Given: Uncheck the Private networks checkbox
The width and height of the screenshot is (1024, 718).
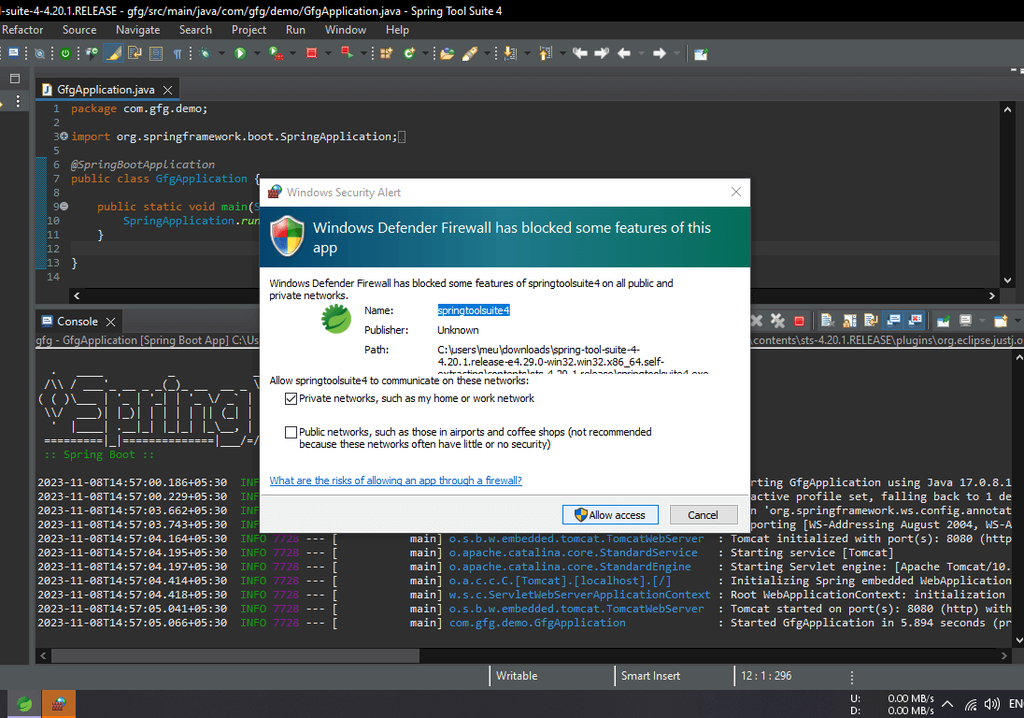Looking at the screenshot, I should click(x=291, y=399).
